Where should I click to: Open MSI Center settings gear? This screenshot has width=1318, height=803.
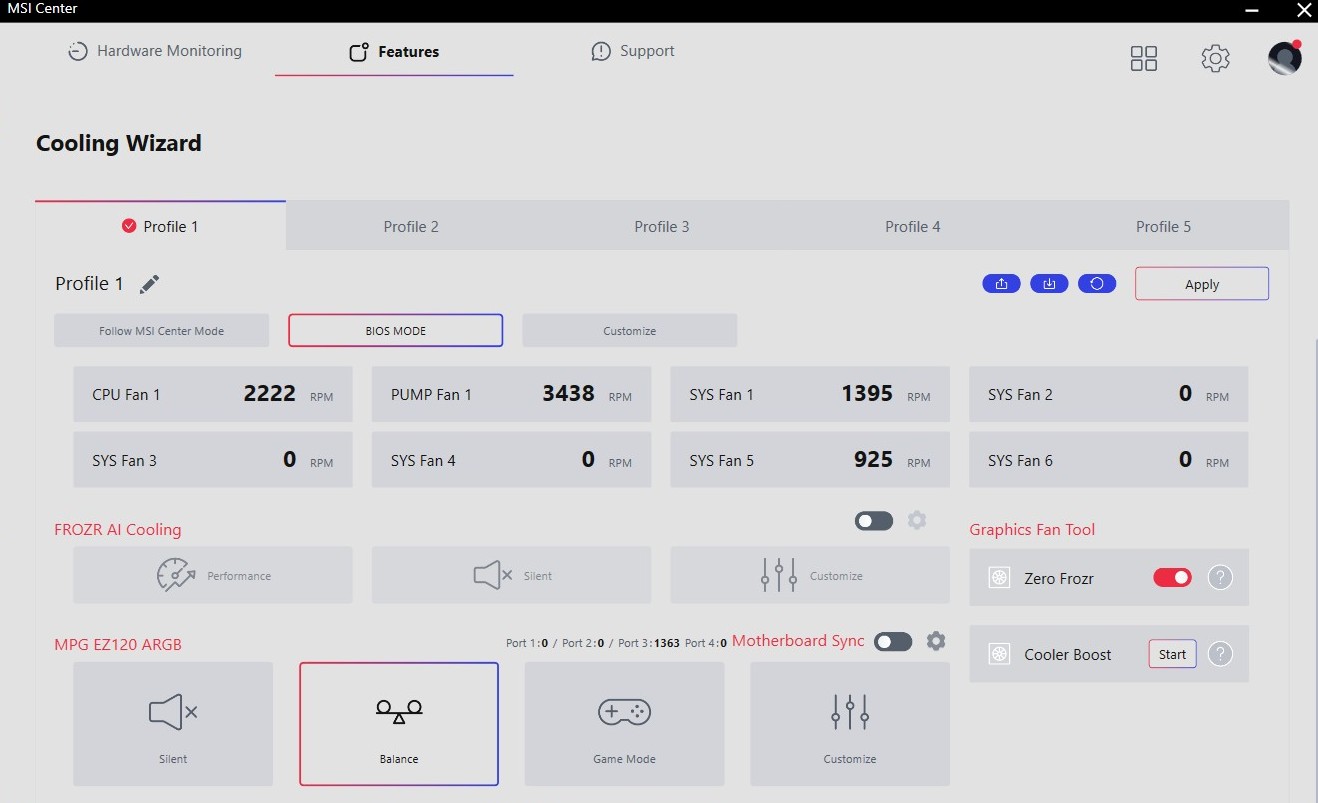point(1215,58)
